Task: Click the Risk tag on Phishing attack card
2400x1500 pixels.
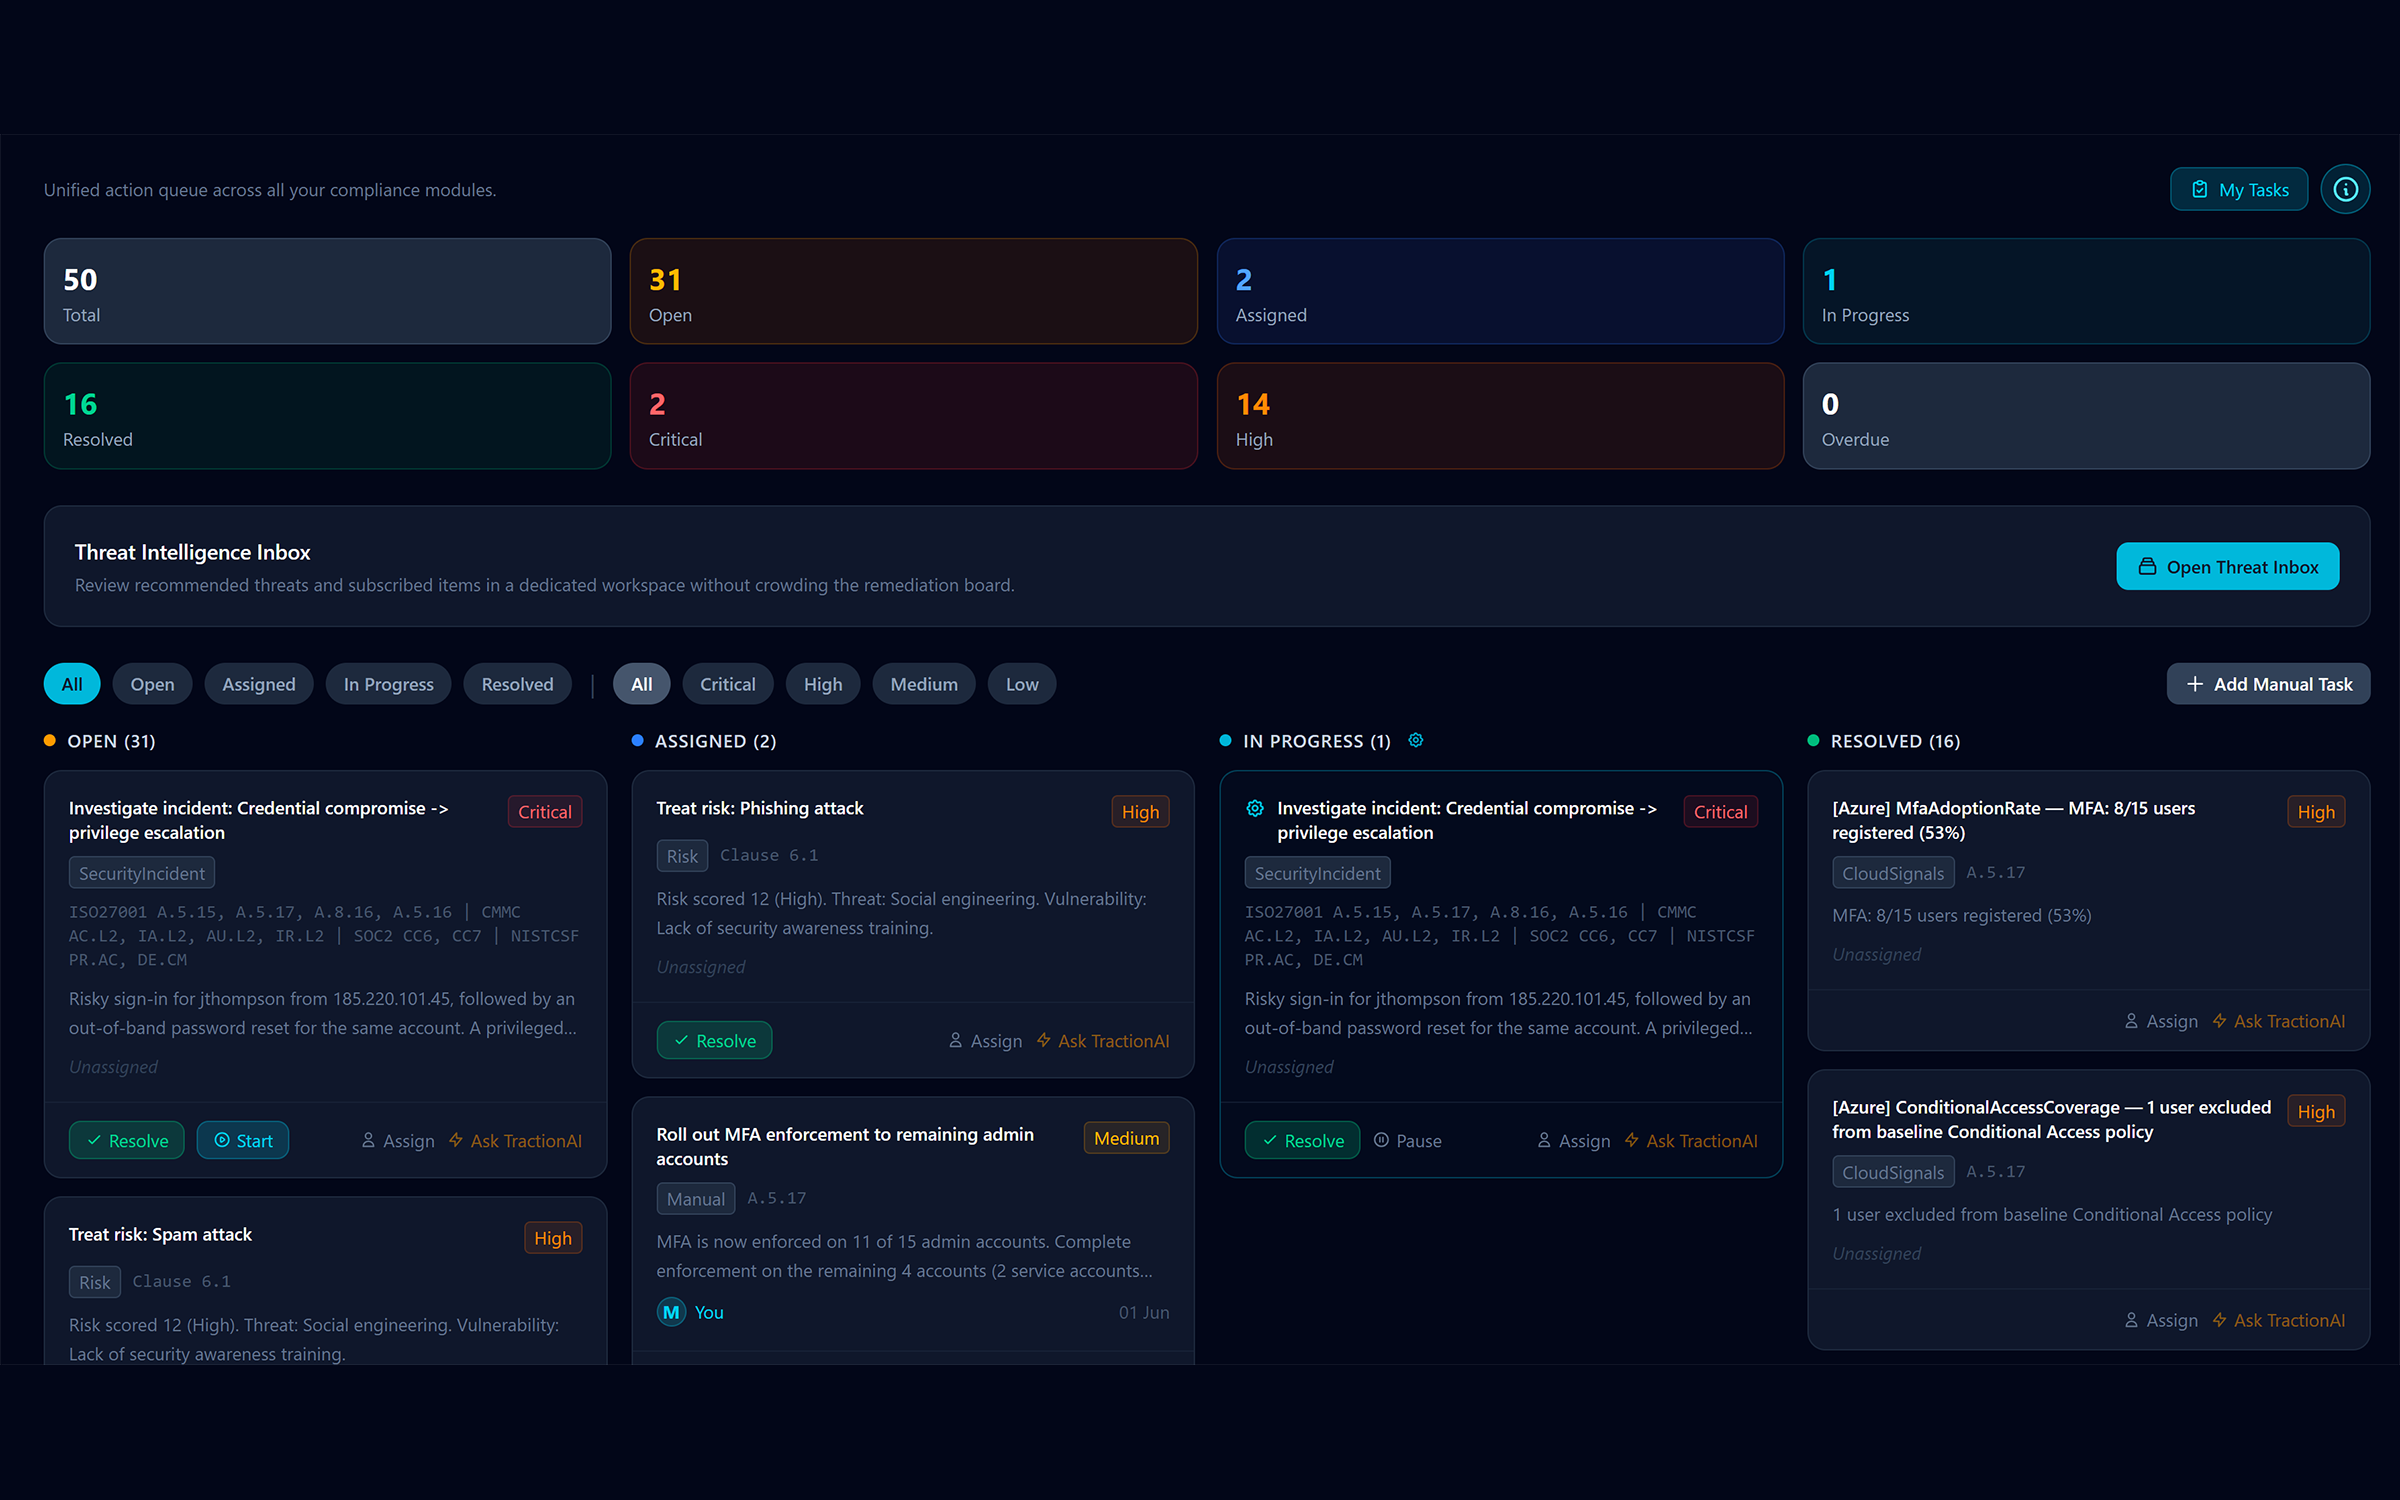Action: pos(682,856)
